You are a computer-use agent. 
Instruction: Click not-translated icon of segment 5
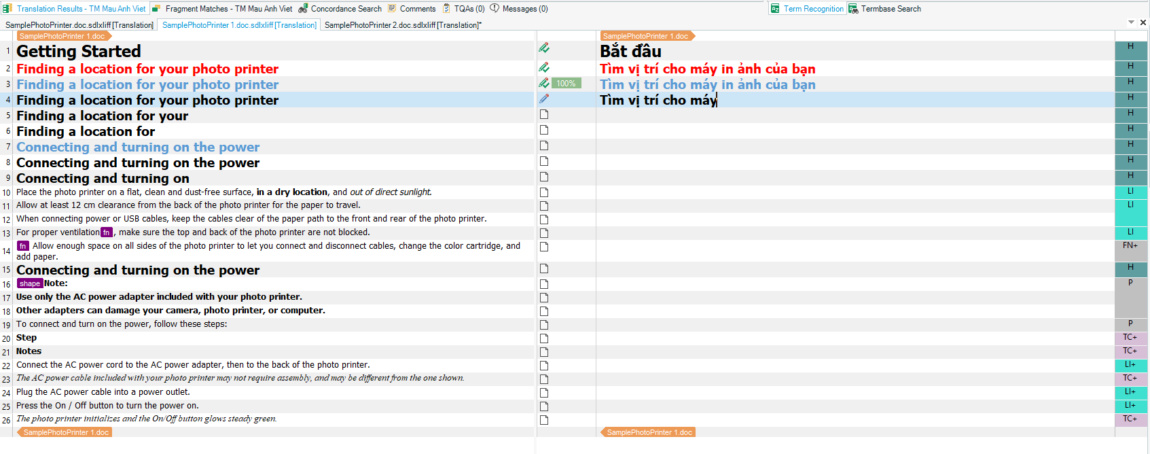point(544,114)
